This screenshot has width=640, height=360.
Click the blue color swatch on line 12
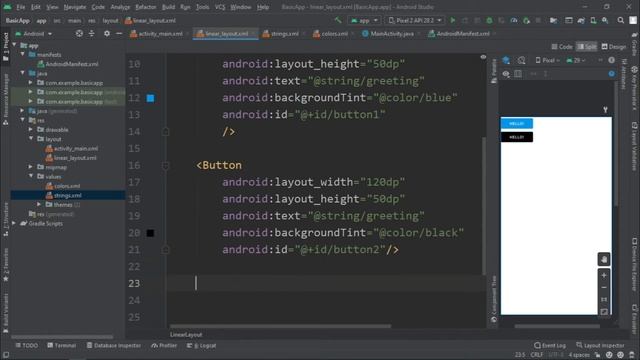[150, 98]
